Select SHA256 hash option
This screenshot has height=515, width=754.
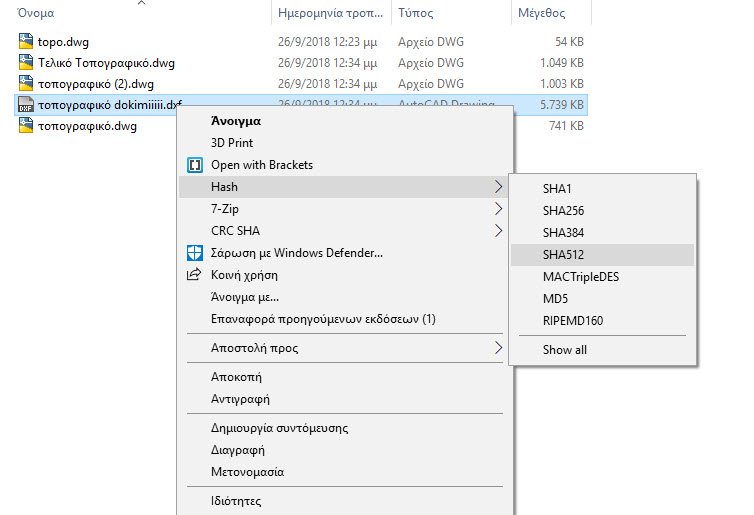(x=563, y=210)
